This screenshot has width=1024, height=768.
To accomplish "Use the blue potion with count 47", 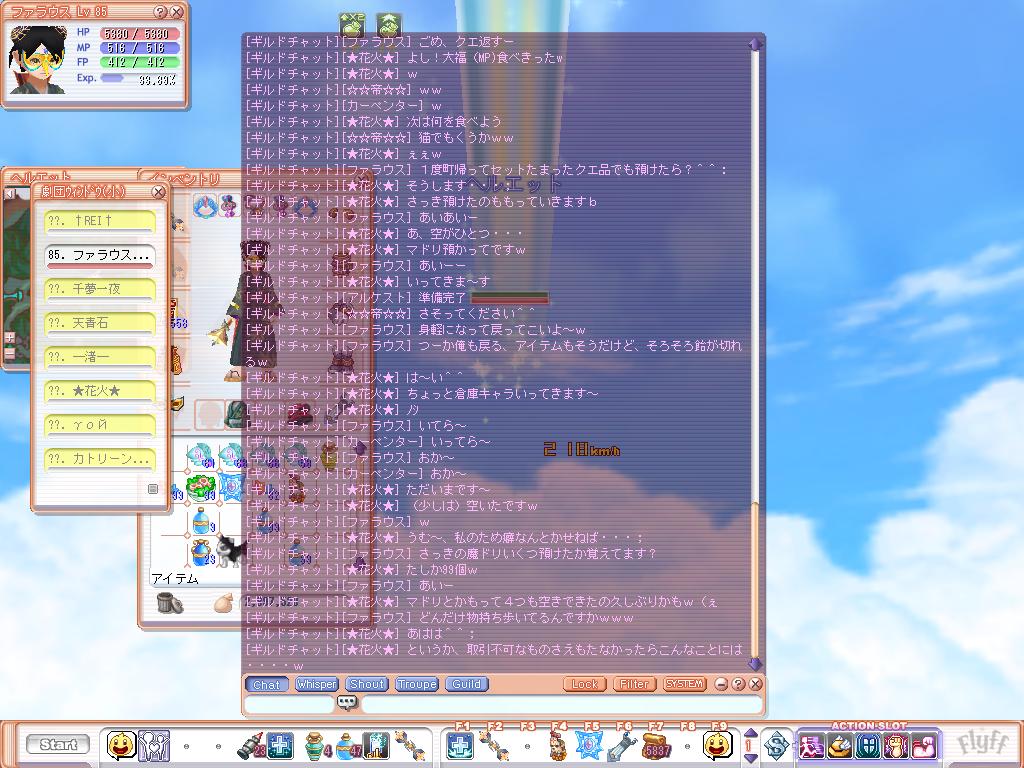I will [347, 746].
